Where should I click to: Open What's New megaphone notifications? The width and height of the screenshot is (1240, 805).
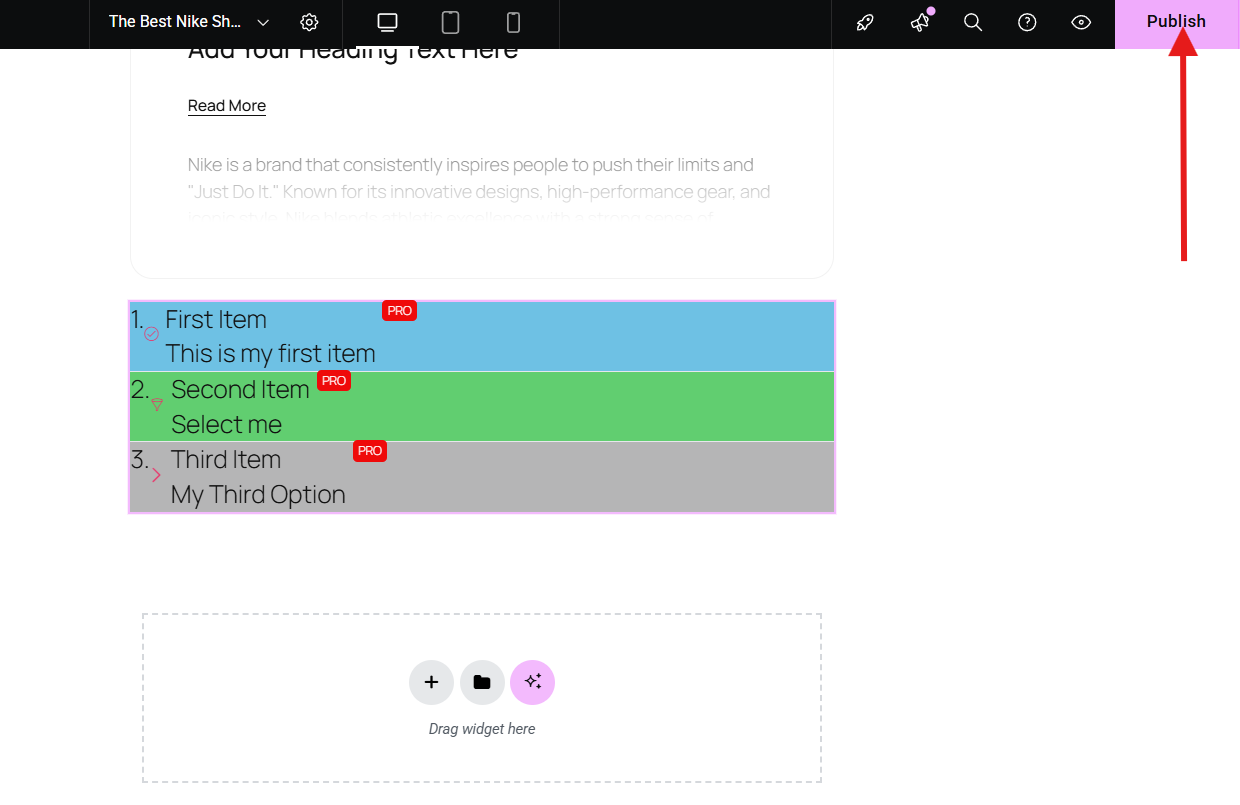(x=919, y=22)
